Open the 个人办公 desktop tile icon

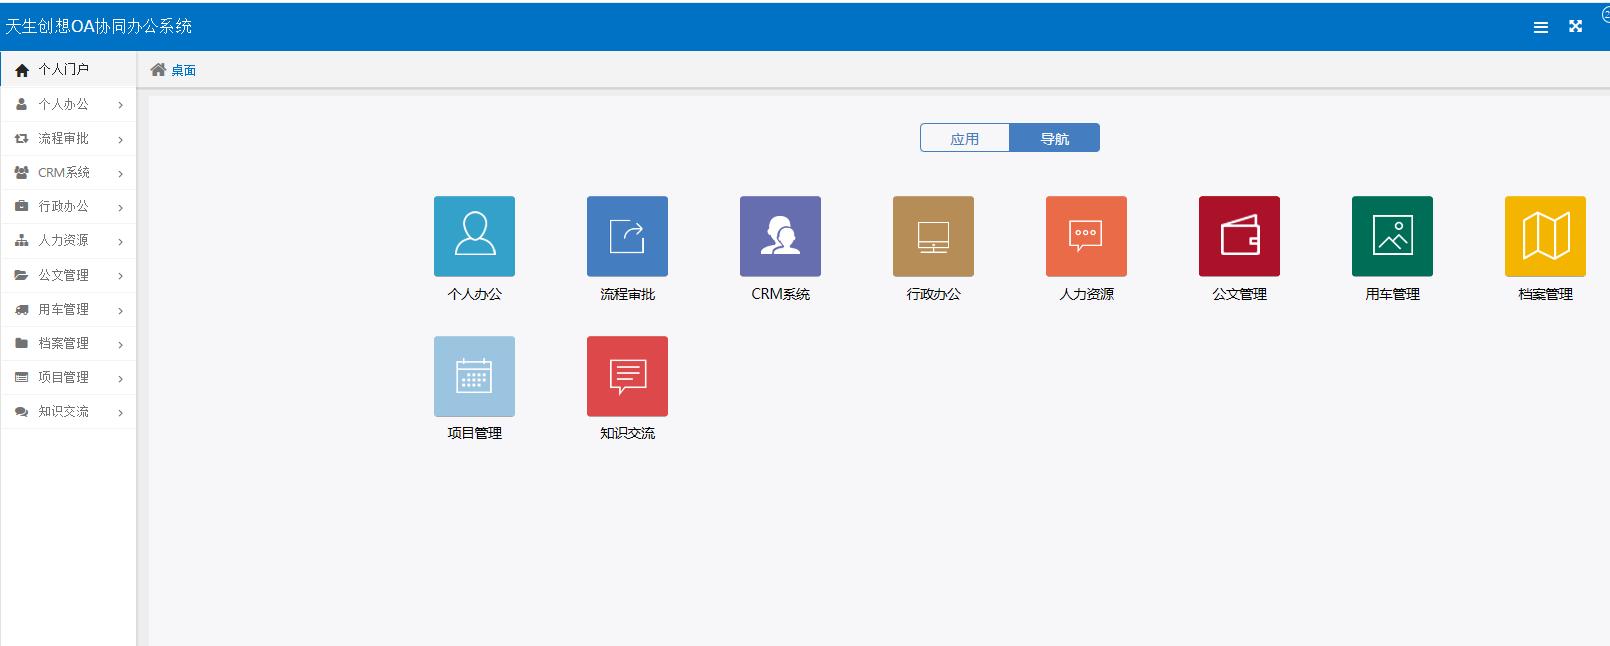coord(474,236)
